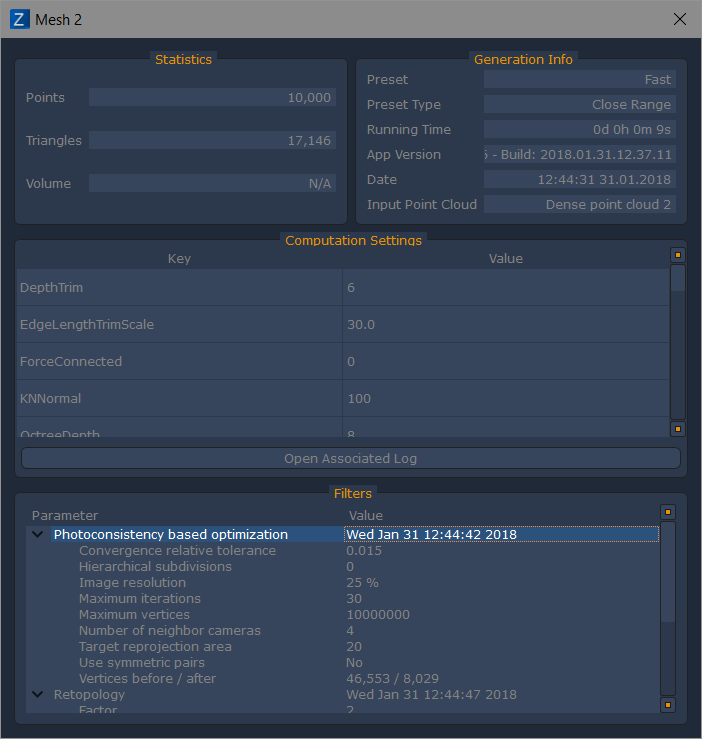Collapse the Retopology filter entry
This screenshot has width=702, height=739.
[x=37, y=694]
